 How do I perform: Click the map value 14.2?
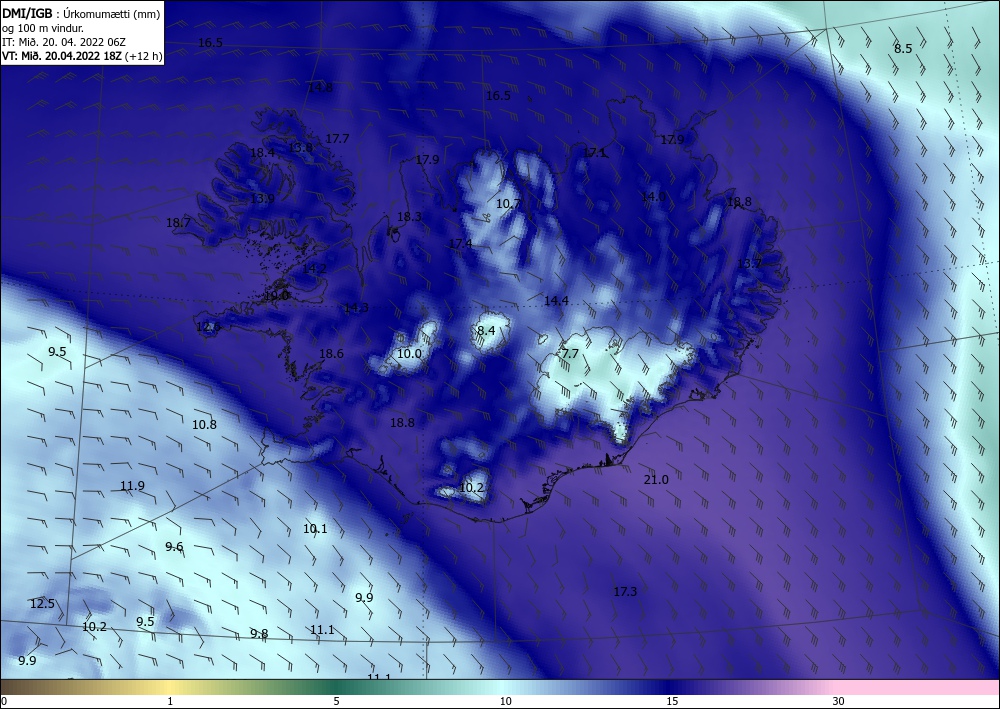[314, 269]
